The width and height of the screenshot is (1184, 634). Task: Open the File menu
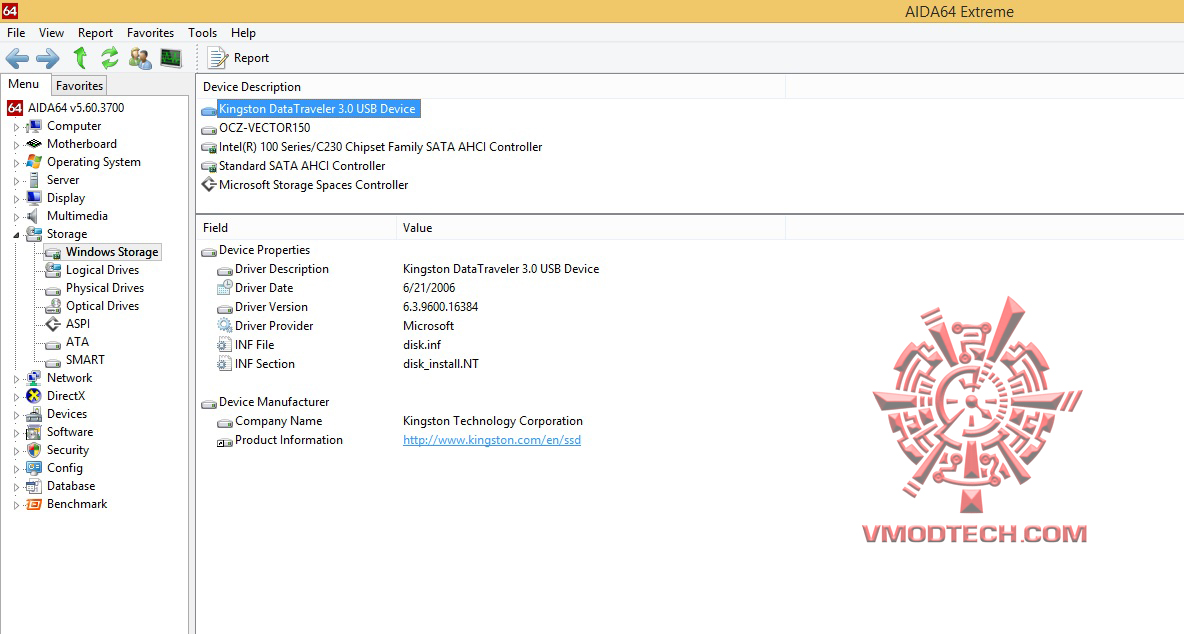coord(16,32)
